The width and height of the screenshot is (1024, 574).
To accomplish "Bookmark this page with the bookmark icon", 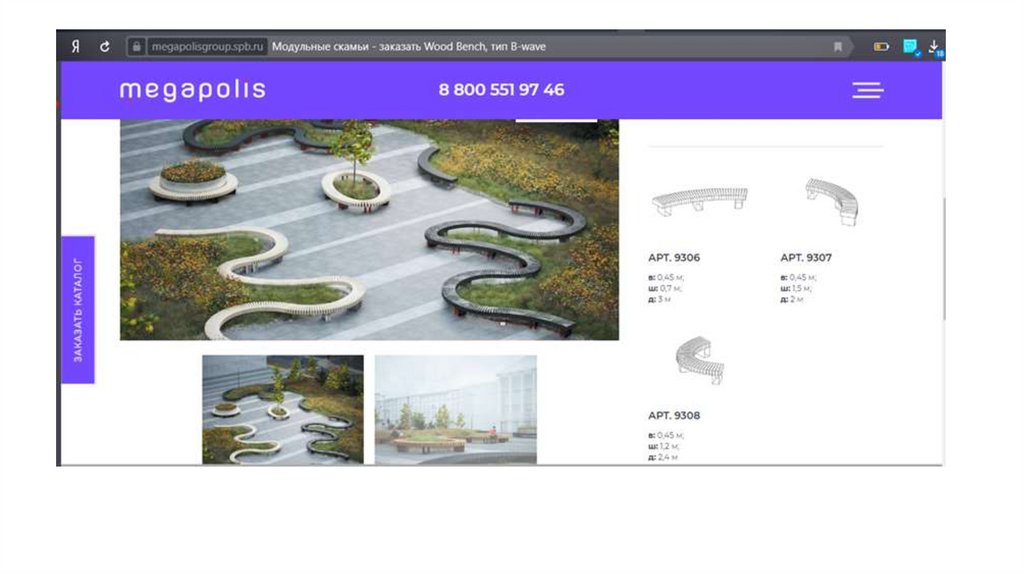I will 838,47.
